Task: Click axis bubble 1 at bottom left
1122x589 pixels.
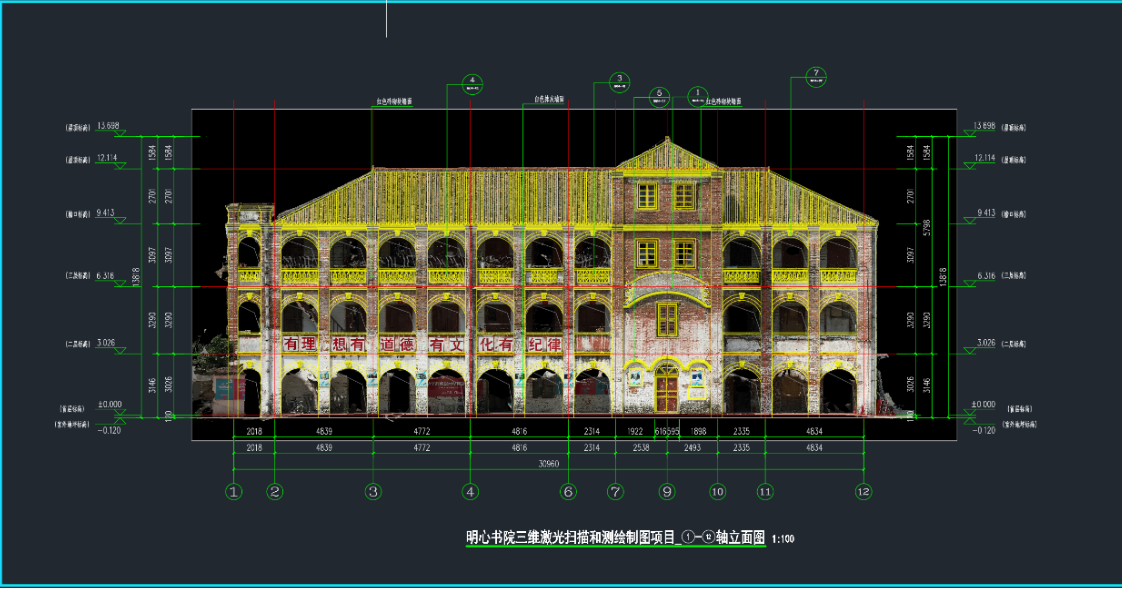Action: coord(233,491)
